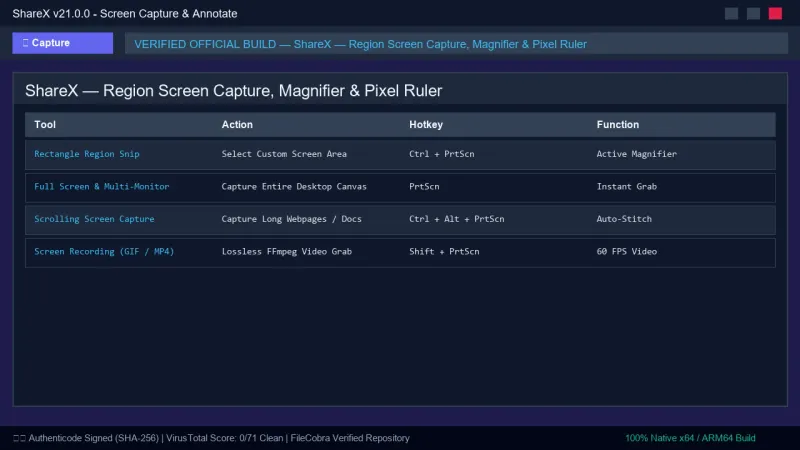Screen dimensions: 800x450
Task: Open the Rectangle Region Snip link
Action: pos(87,154)
